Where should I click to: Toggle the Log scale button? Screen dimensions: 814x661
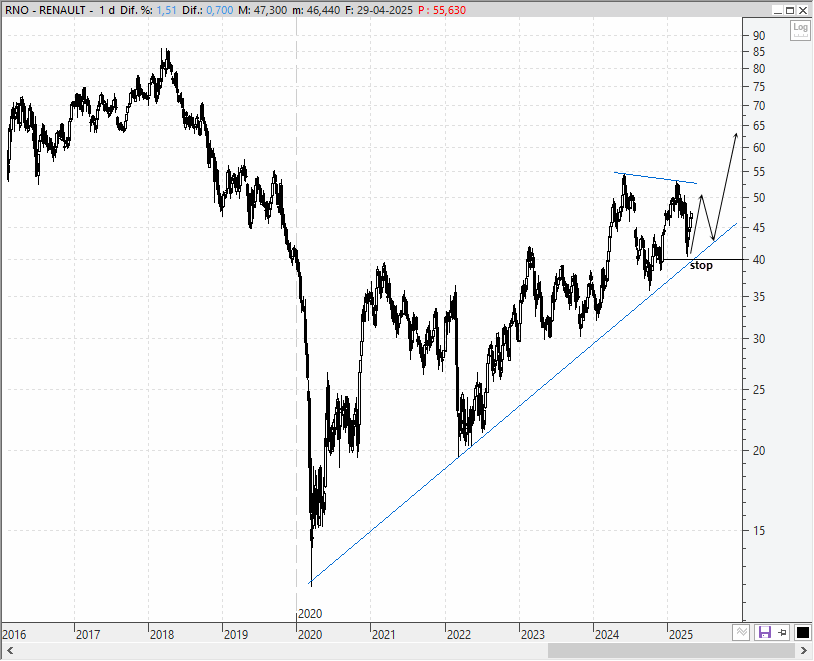click(800, 30)
